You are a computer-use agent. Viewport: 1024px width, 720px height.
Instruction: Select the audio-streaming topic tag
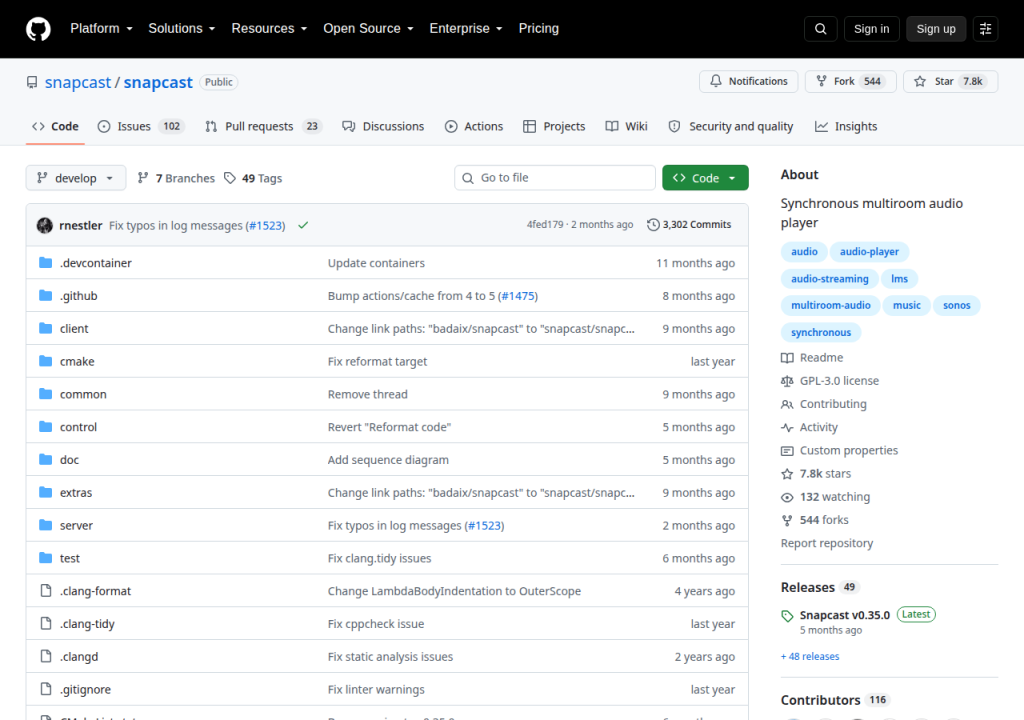tap(829, 279)
